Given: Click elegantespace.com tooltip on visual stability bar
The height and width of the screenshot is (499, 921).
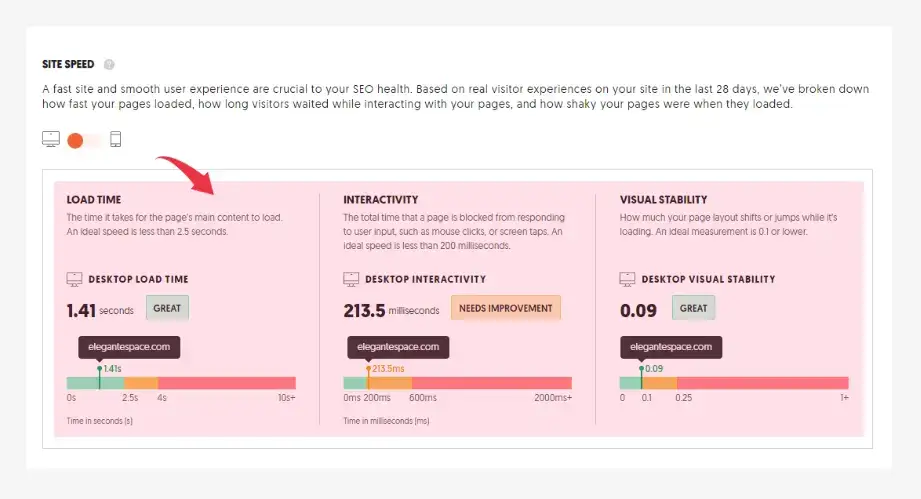Looking at the screenshot, I should click(670, 347).
